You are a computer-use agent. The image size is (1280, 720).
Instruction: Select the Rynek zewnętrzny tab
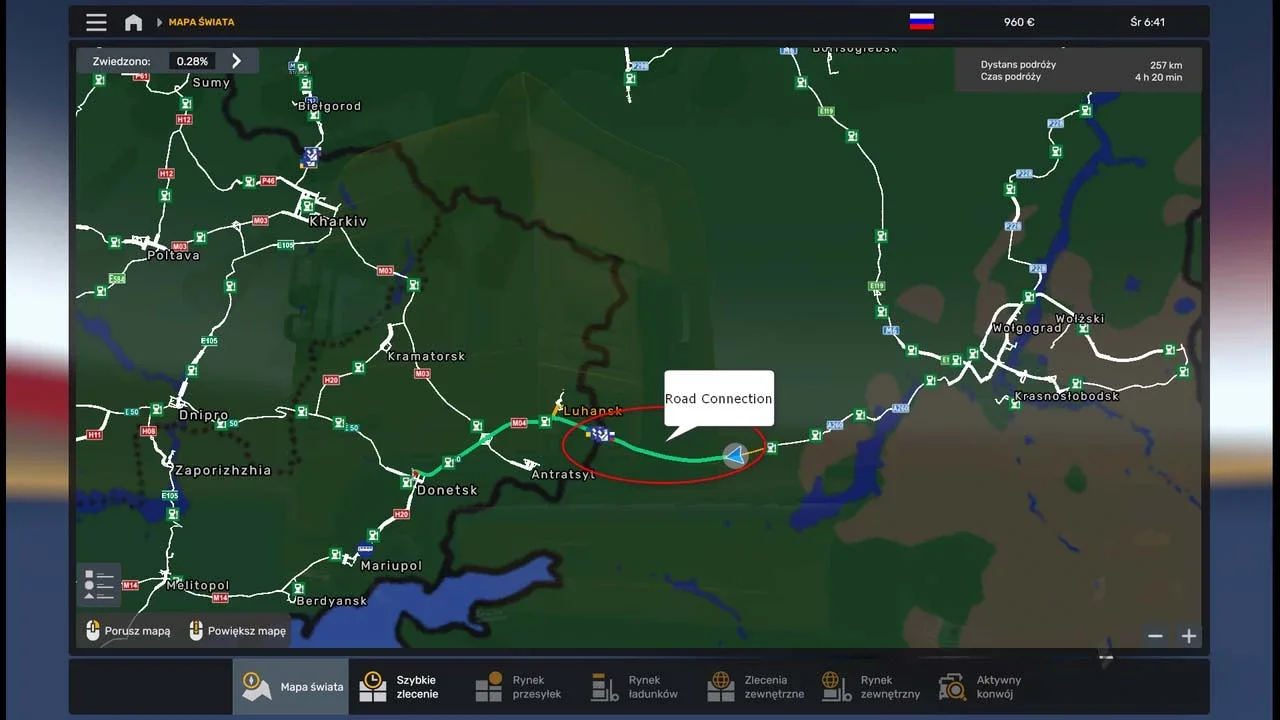tap(836, 686)
